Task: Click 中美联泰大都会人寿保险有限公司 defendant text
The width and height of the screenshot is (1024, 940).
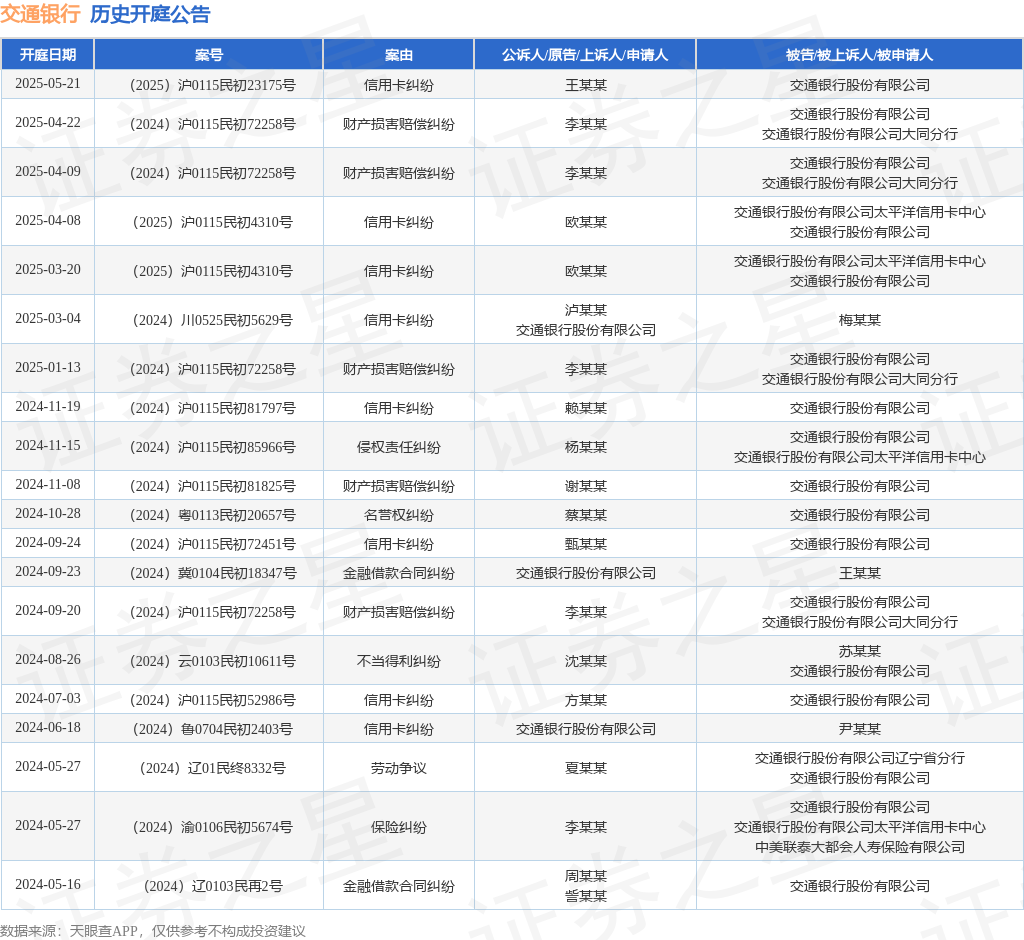Action: pyautogui.click(x=859, y=848)
